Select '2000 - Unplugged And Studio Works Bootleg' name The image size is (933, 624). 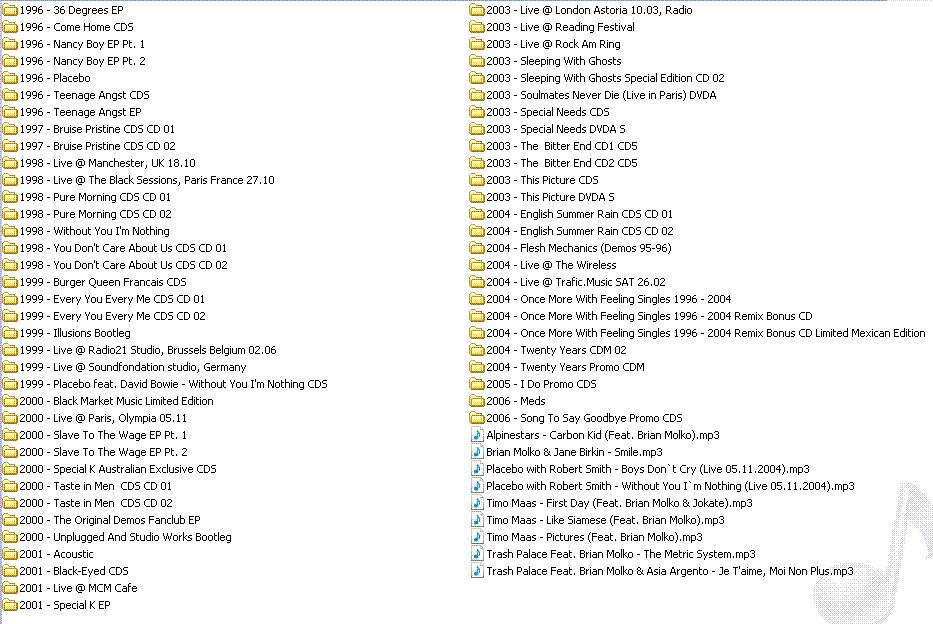[x=126, y=537]
